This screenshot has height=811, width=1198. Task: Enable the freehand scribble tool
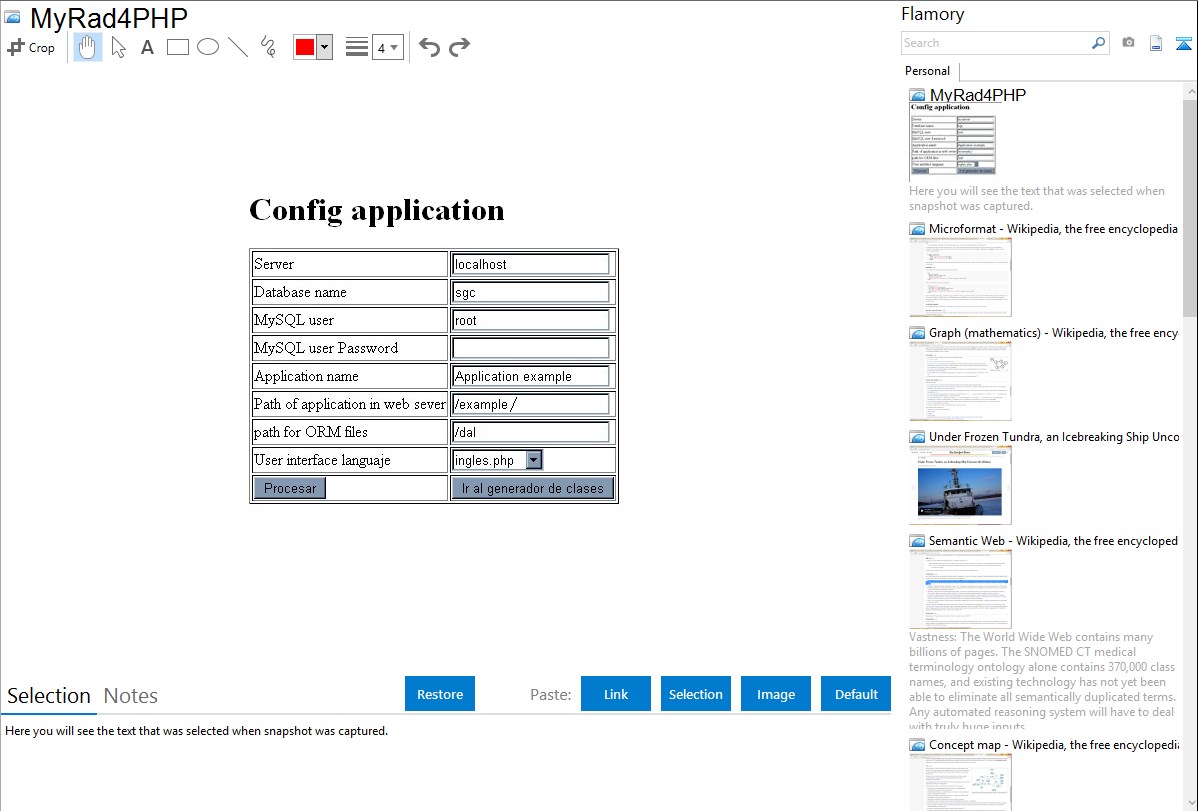point(268,47)
